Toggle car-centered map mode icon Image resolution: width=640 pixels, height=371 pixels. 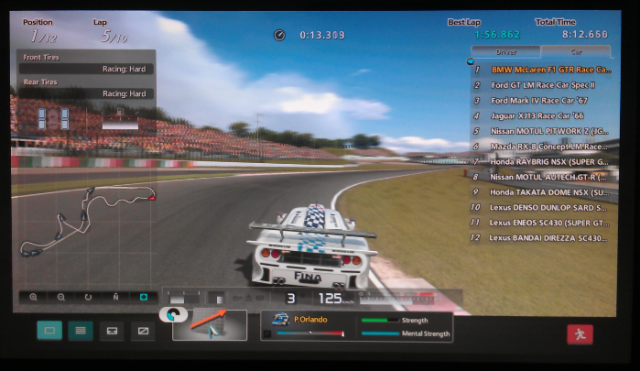[143, 297]
